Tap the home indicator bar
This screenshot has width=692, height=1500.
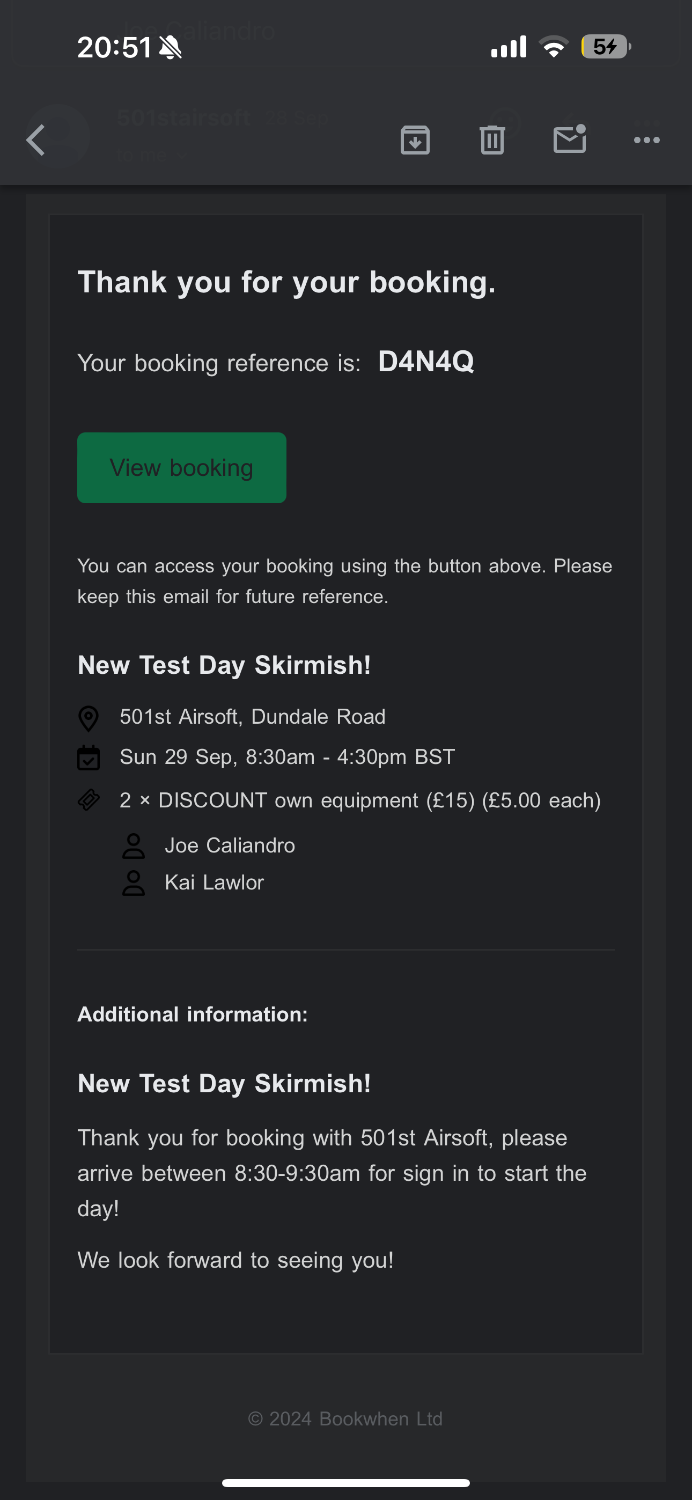click(346, 1483)
